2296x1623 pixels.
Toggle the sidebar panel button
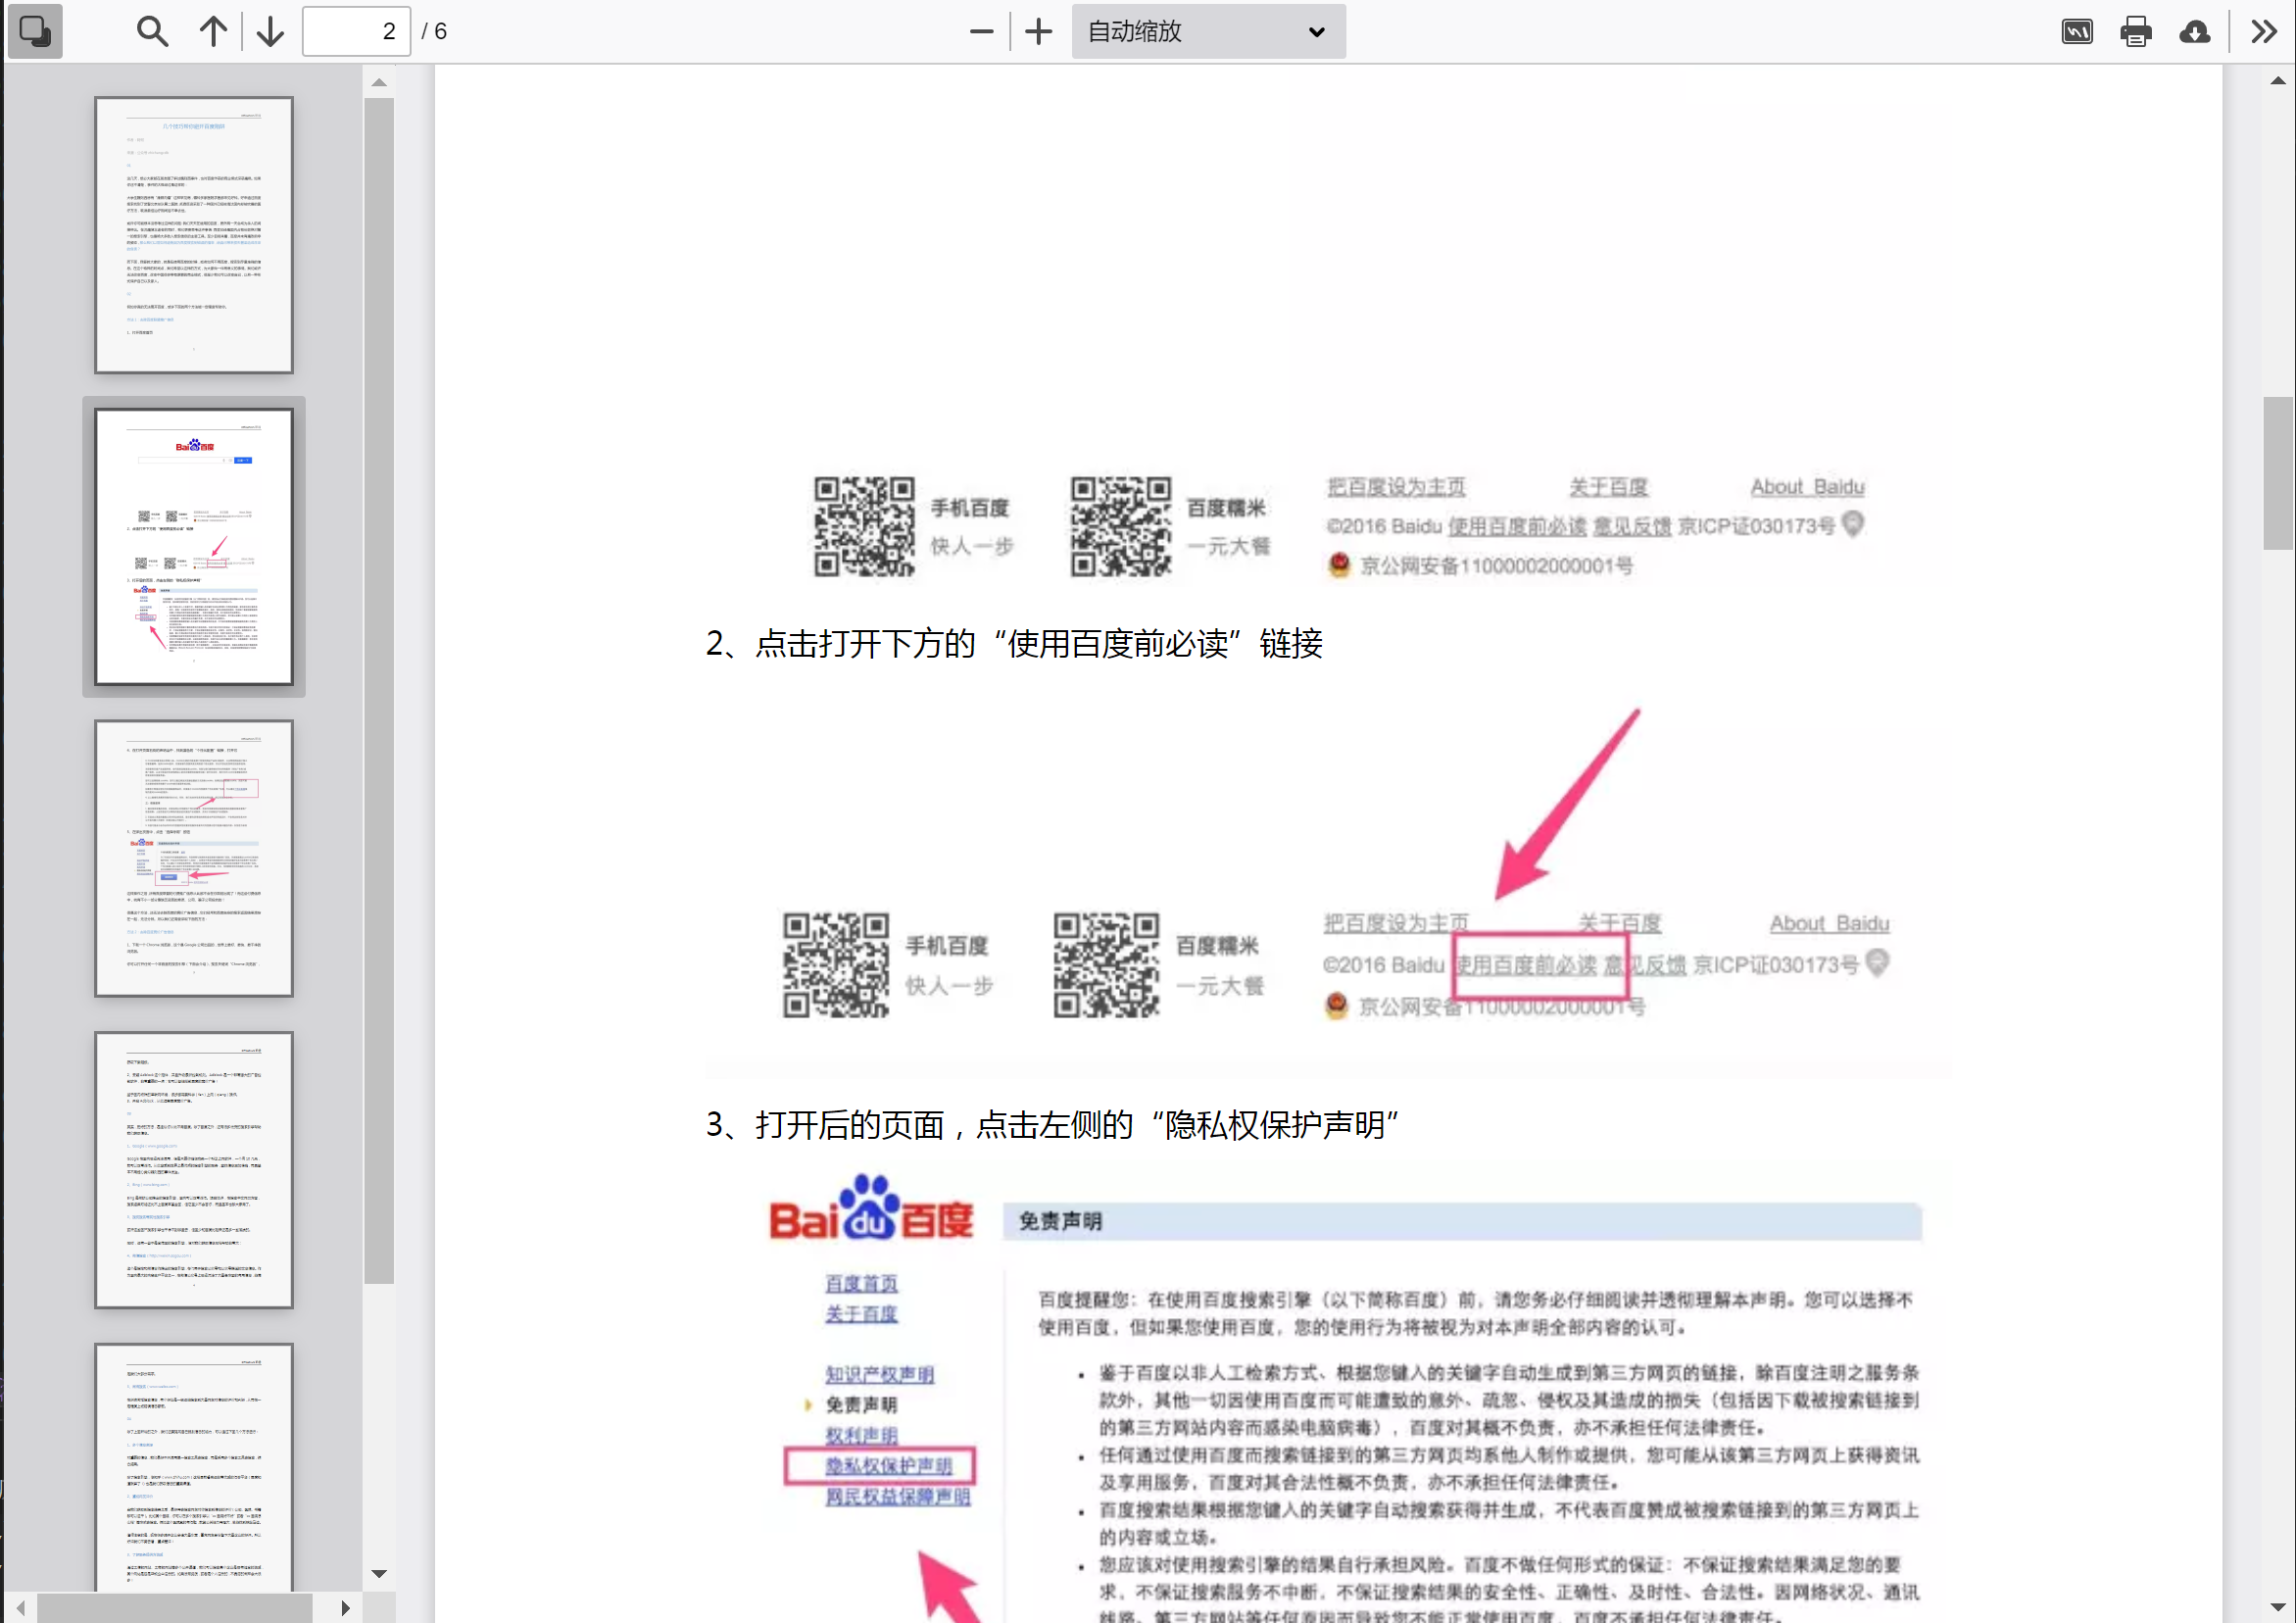click(35, 31)
